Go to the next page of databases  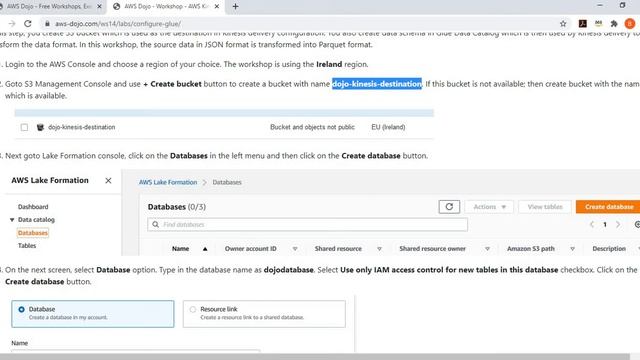(x=618, y=224)
